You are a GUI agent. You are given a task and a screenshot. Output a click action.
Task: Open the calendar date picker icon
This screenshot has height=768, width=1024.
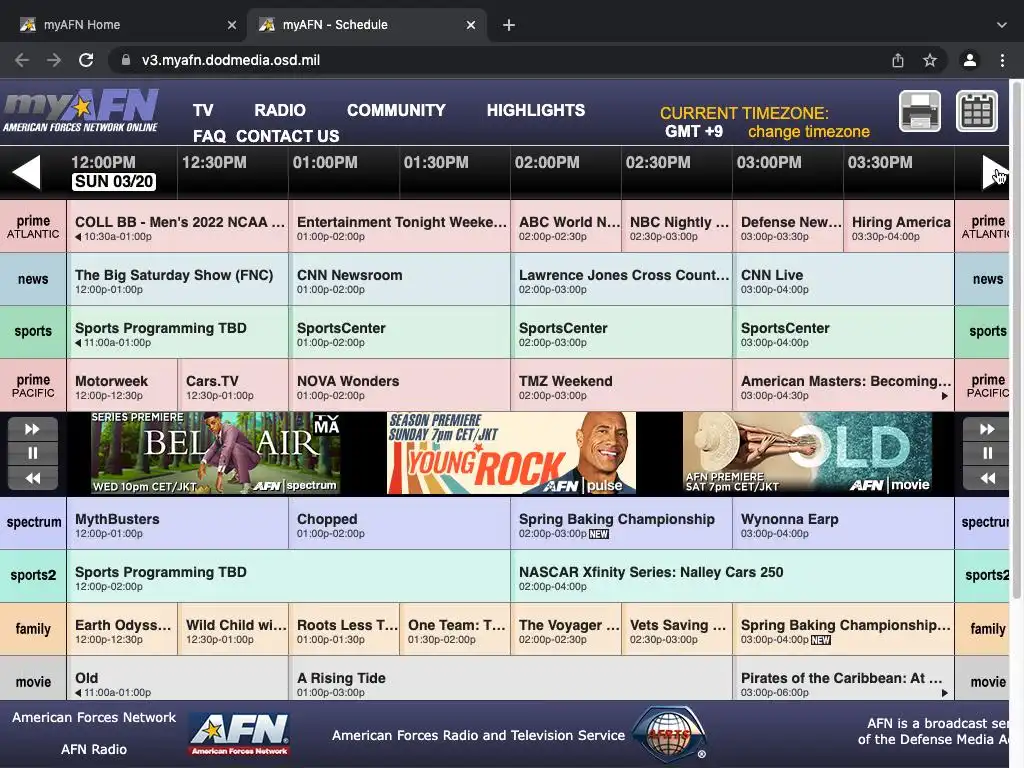(x=977, y=111)
